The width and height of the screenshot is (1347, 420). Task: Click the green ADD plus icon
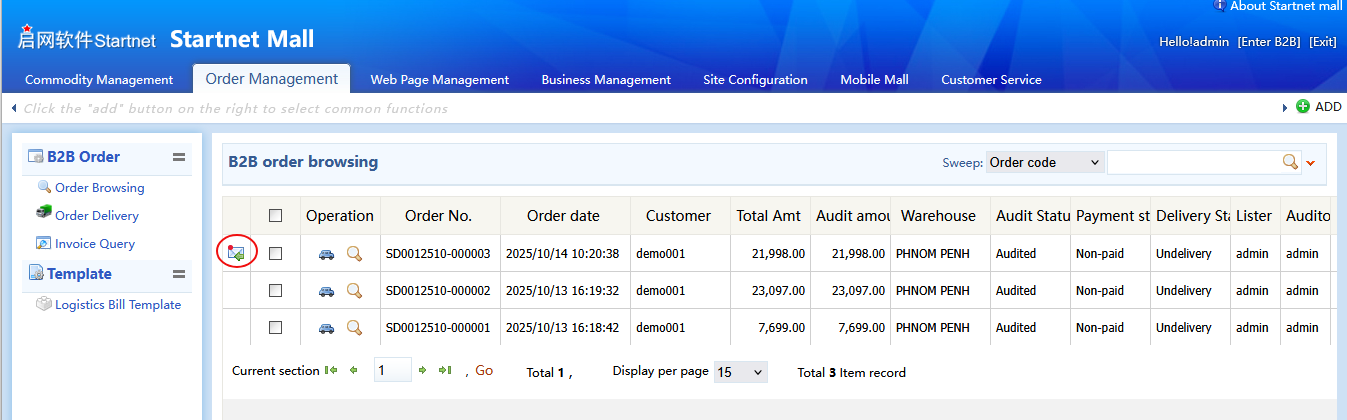1302,107
